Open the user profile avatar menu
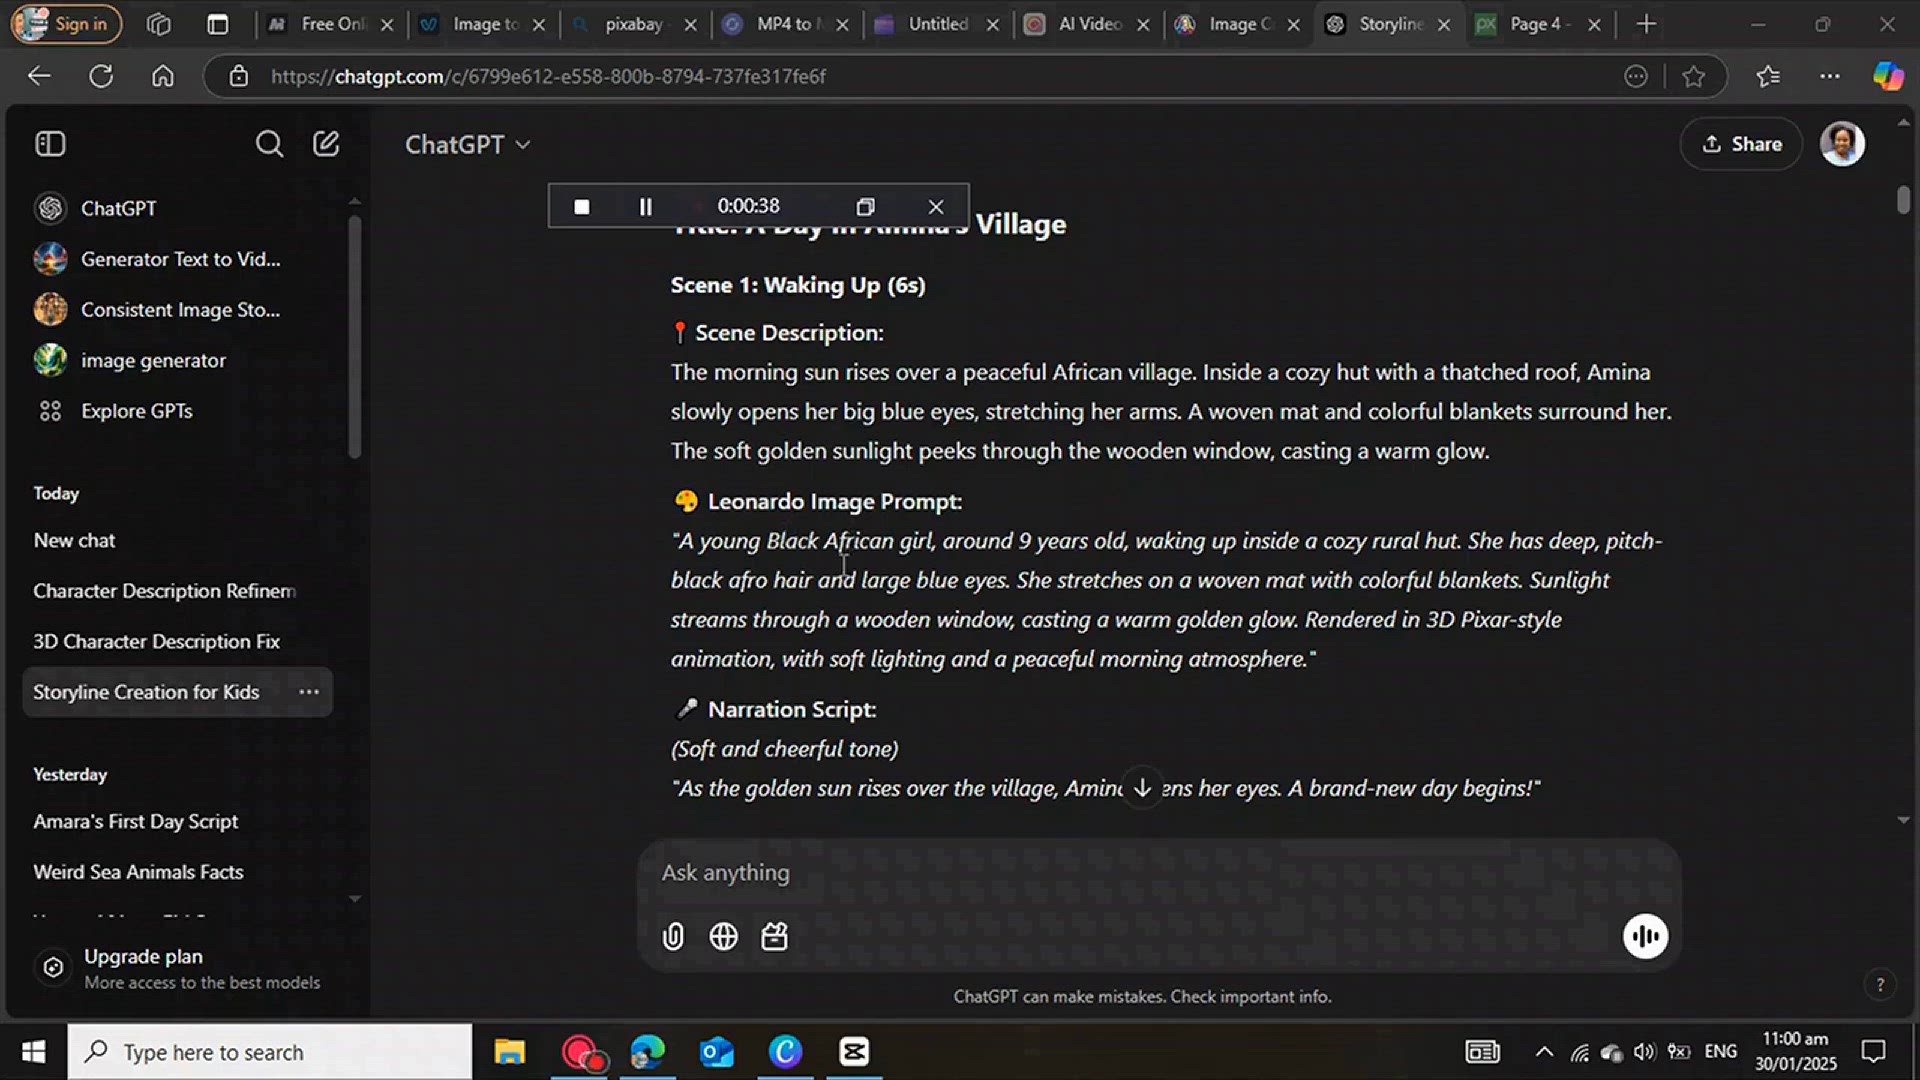The image size is (1920, 1080). point(1842,144)
